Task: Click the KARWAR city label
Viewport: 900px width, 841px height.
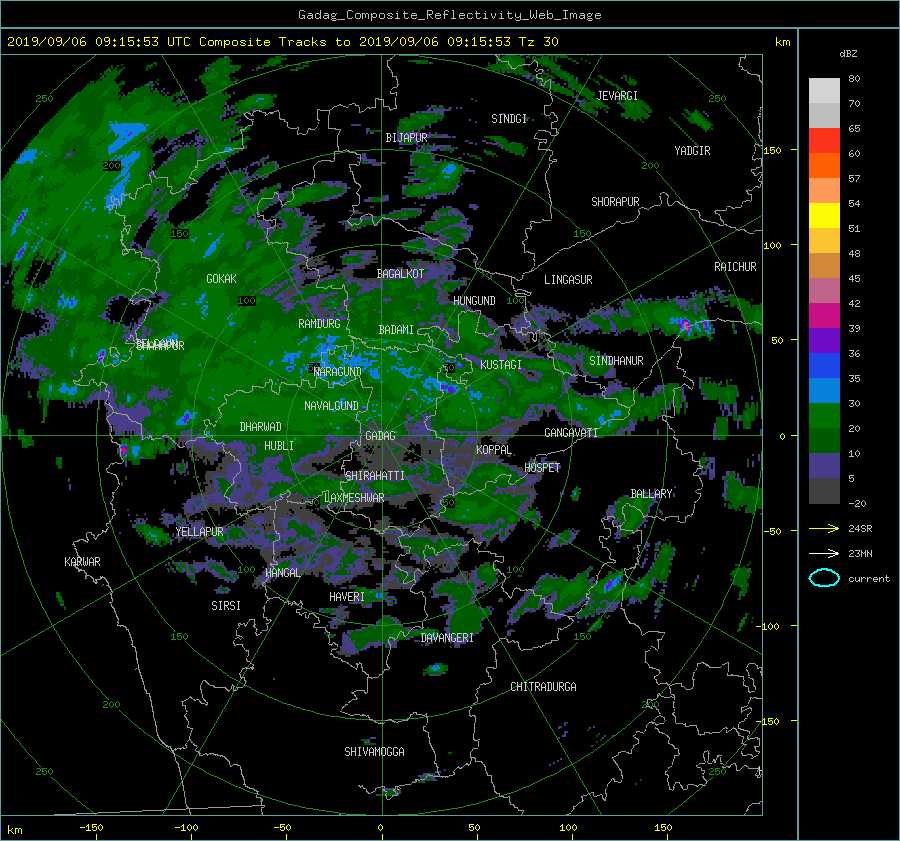Action: (82, 562)
